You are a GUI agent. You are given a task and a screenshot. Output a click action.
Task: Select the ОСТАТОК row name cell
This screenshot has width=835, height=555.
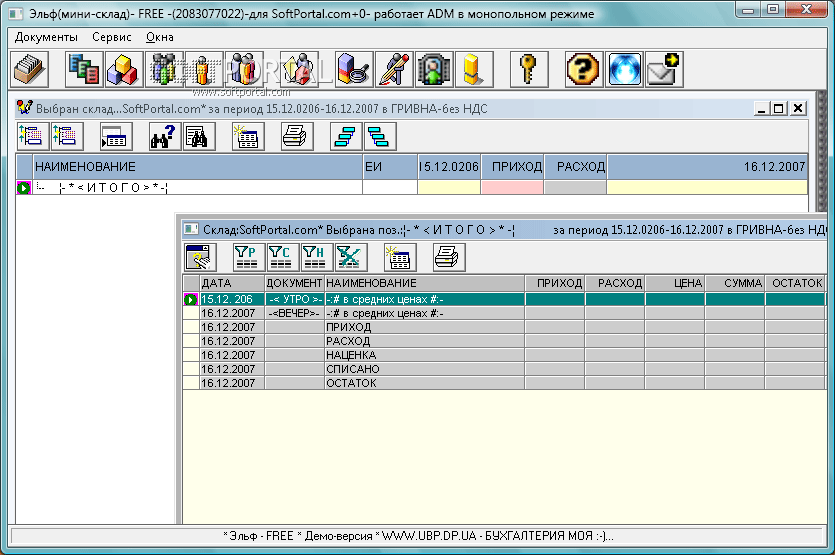[x=424, y=382]
